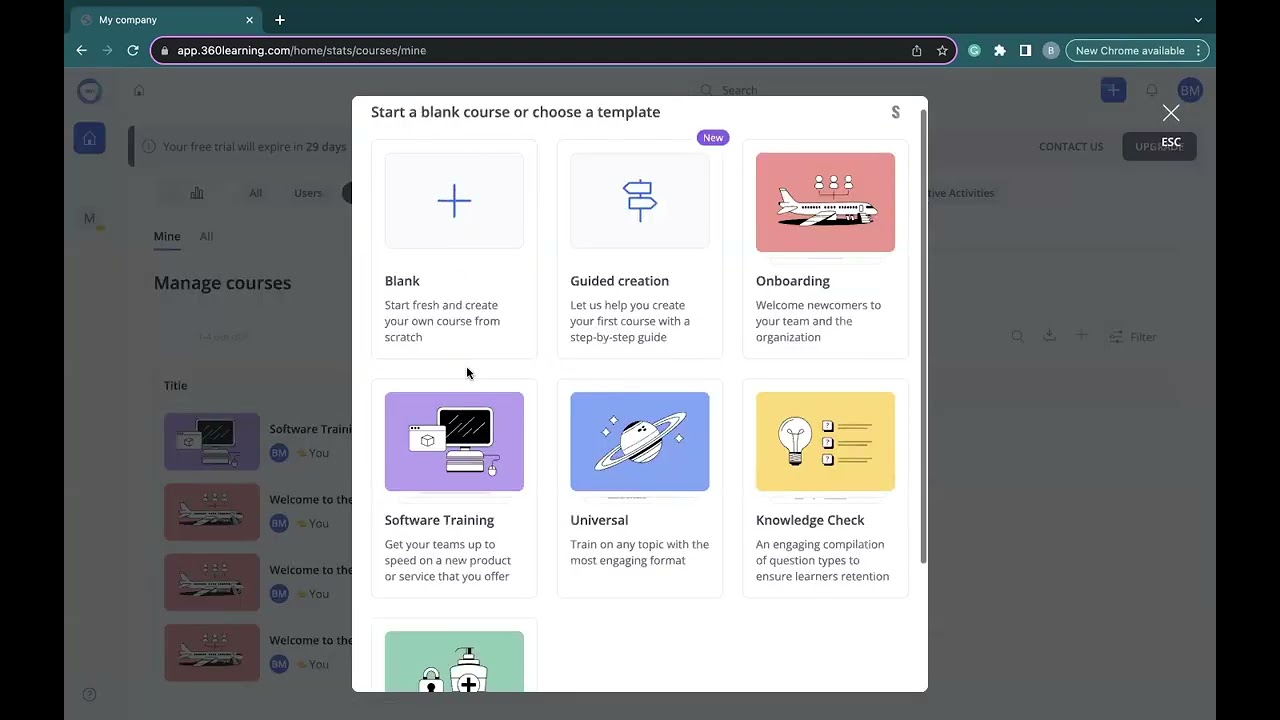The height and width of the screenshot is (720, 1280).
Task: Click the share page icon in address bar
Action: click(x=916, y=50)
